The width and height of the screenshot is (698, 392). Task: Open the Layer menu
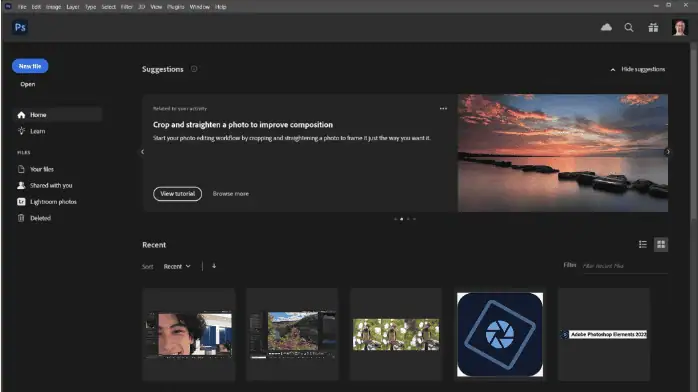pyautogui.click(x=73, y=7)
